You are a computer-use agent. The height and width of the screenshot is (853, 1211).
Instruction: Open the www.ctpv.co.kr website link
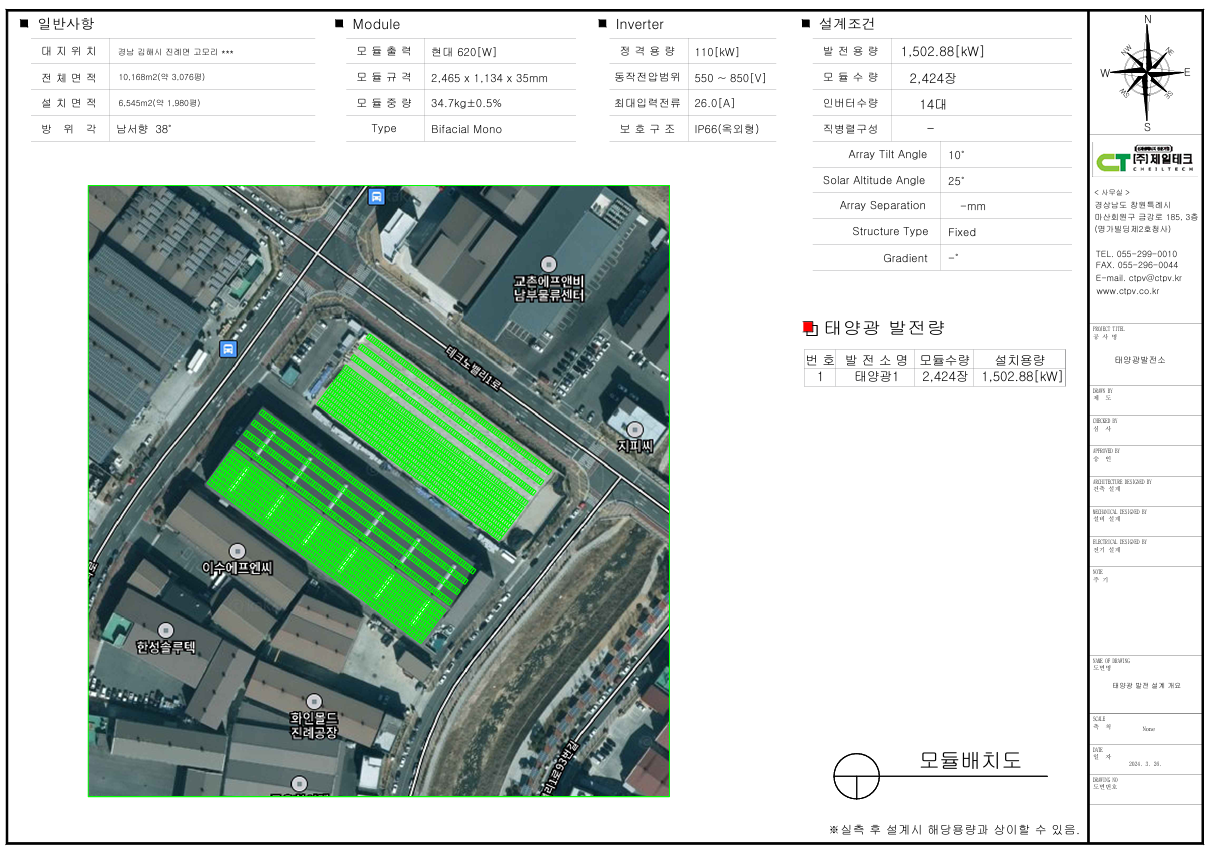click(1127, 291)
